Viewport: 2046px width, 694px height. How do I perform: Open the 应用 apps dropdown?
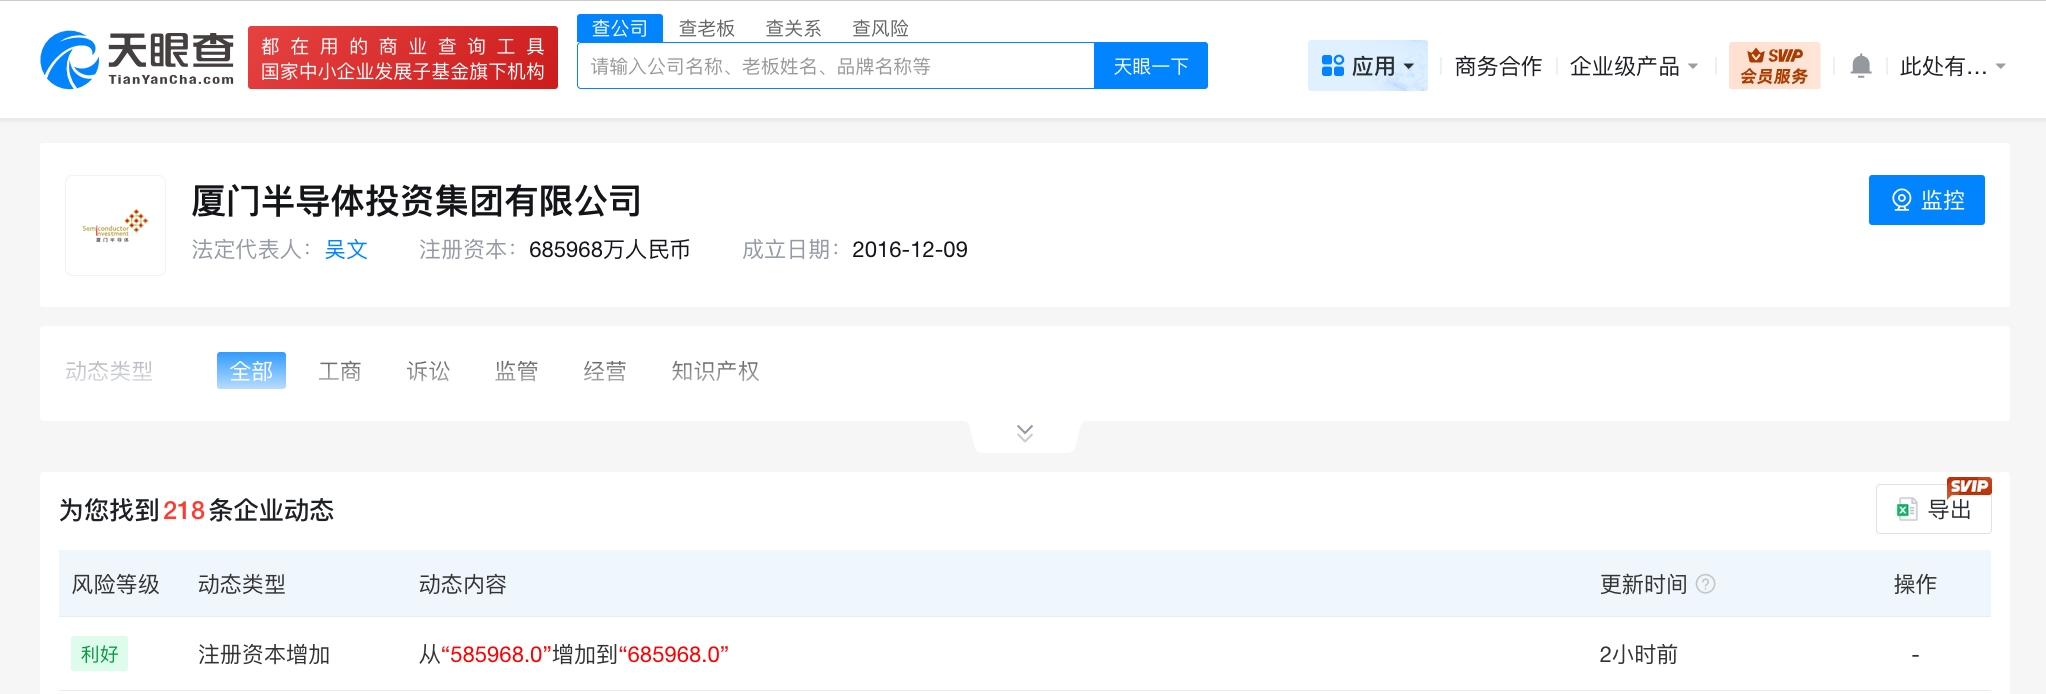point(1368,66)
